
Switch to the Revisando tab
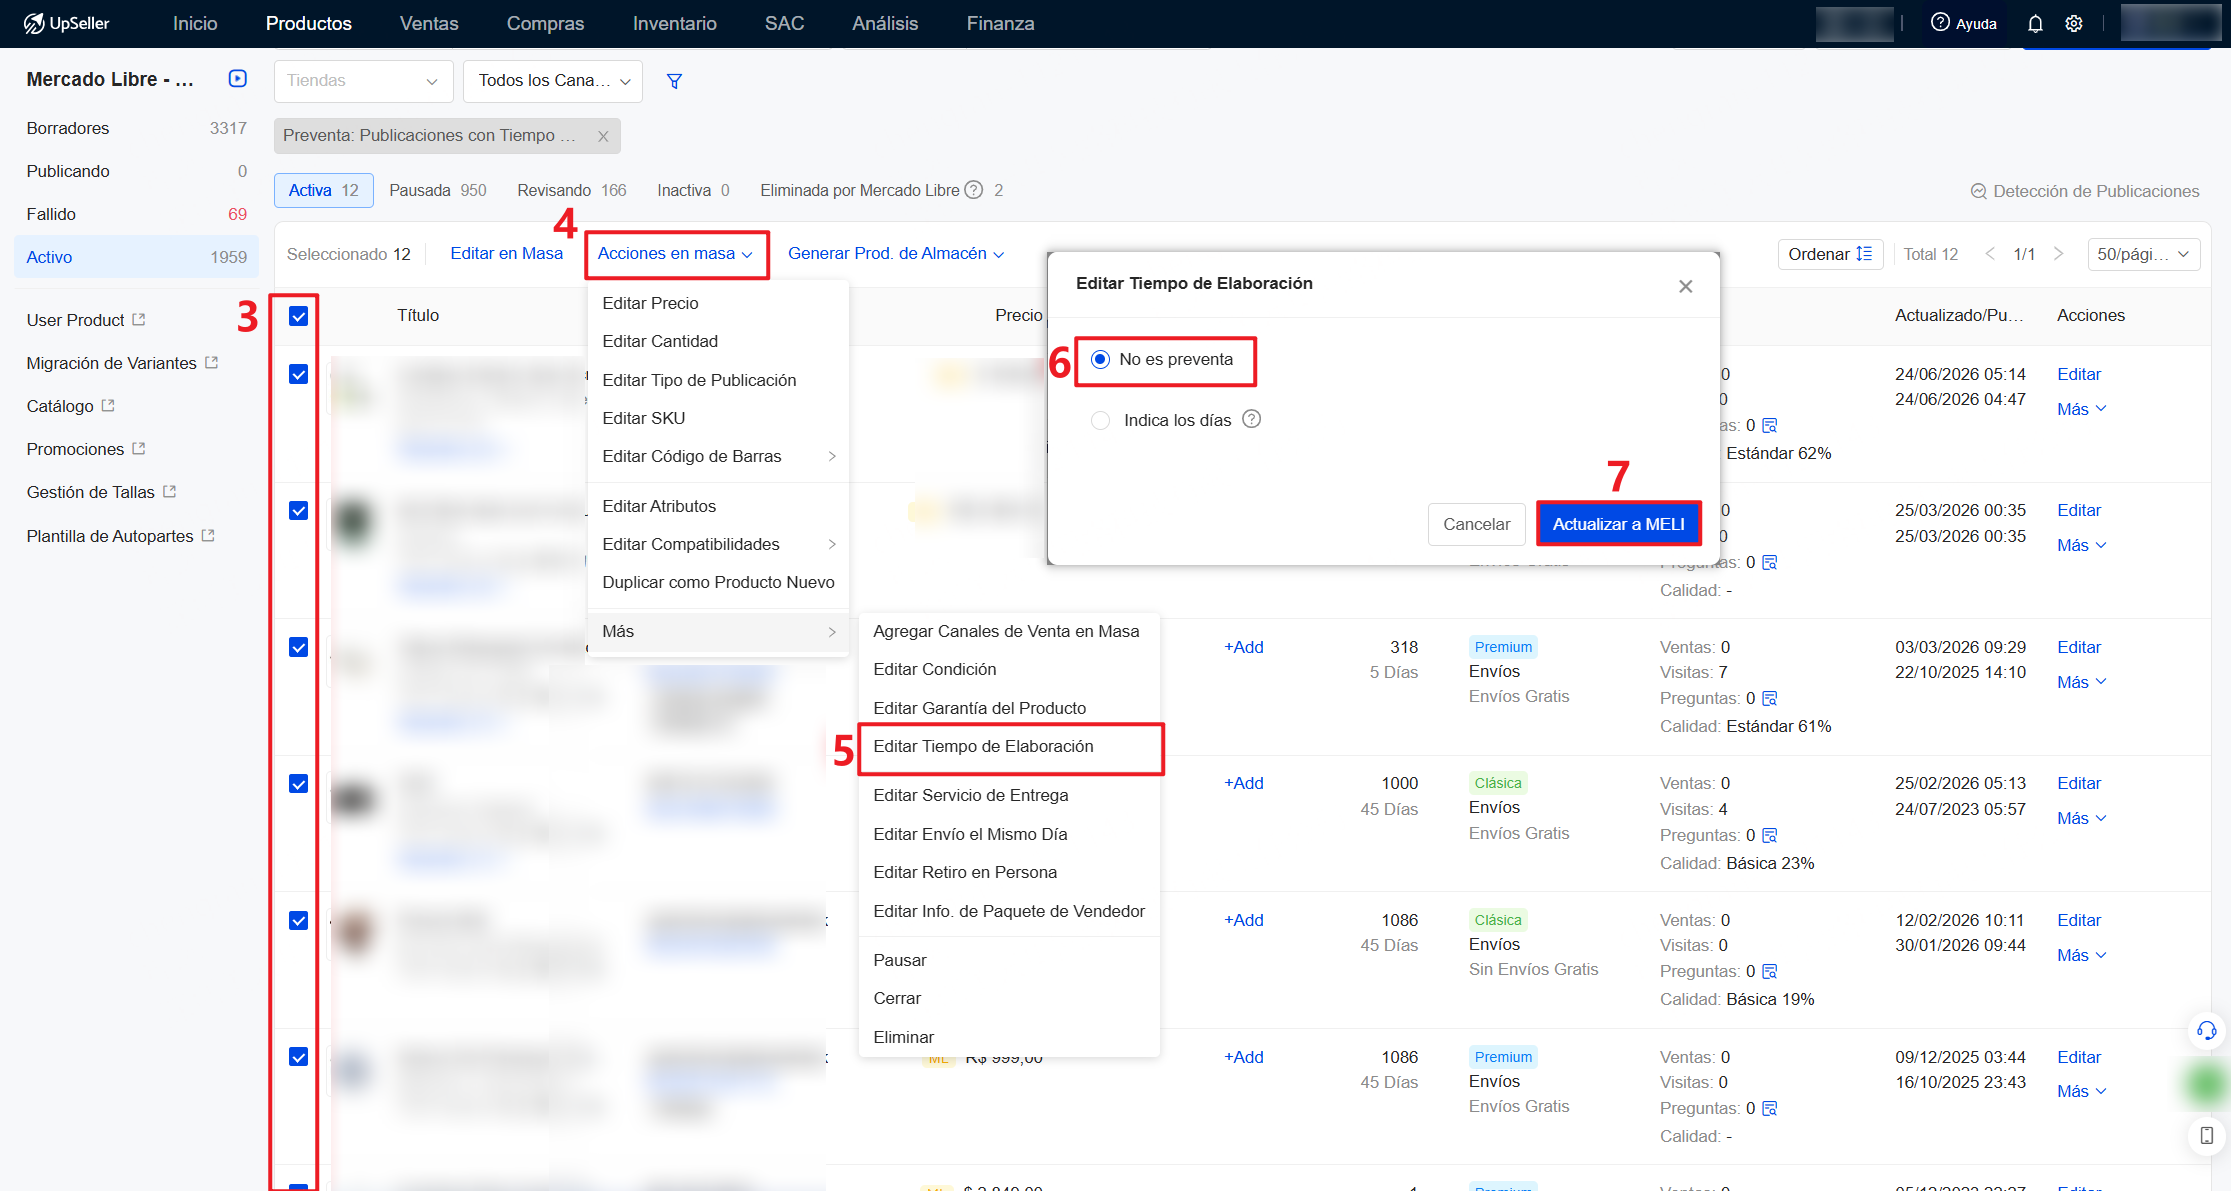(x=571, y=190)
